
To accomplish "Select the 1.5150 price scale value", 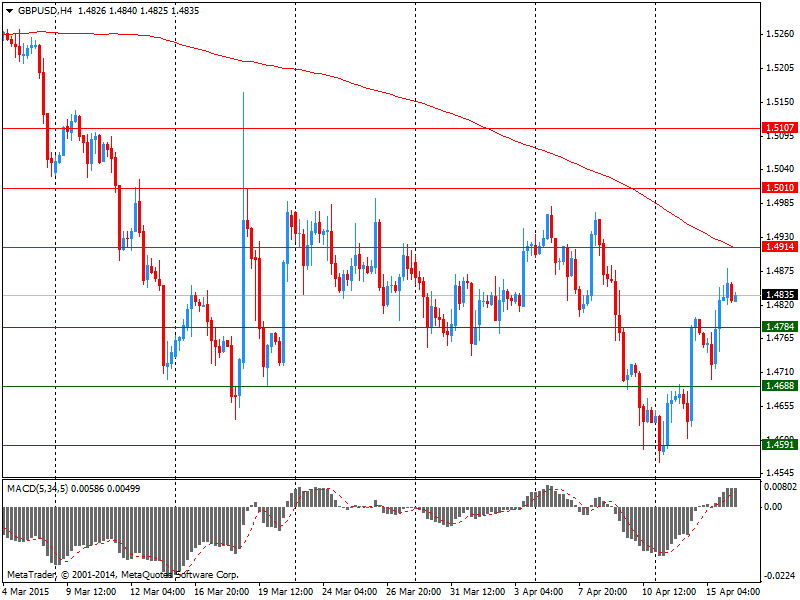I will coord(780,102).
